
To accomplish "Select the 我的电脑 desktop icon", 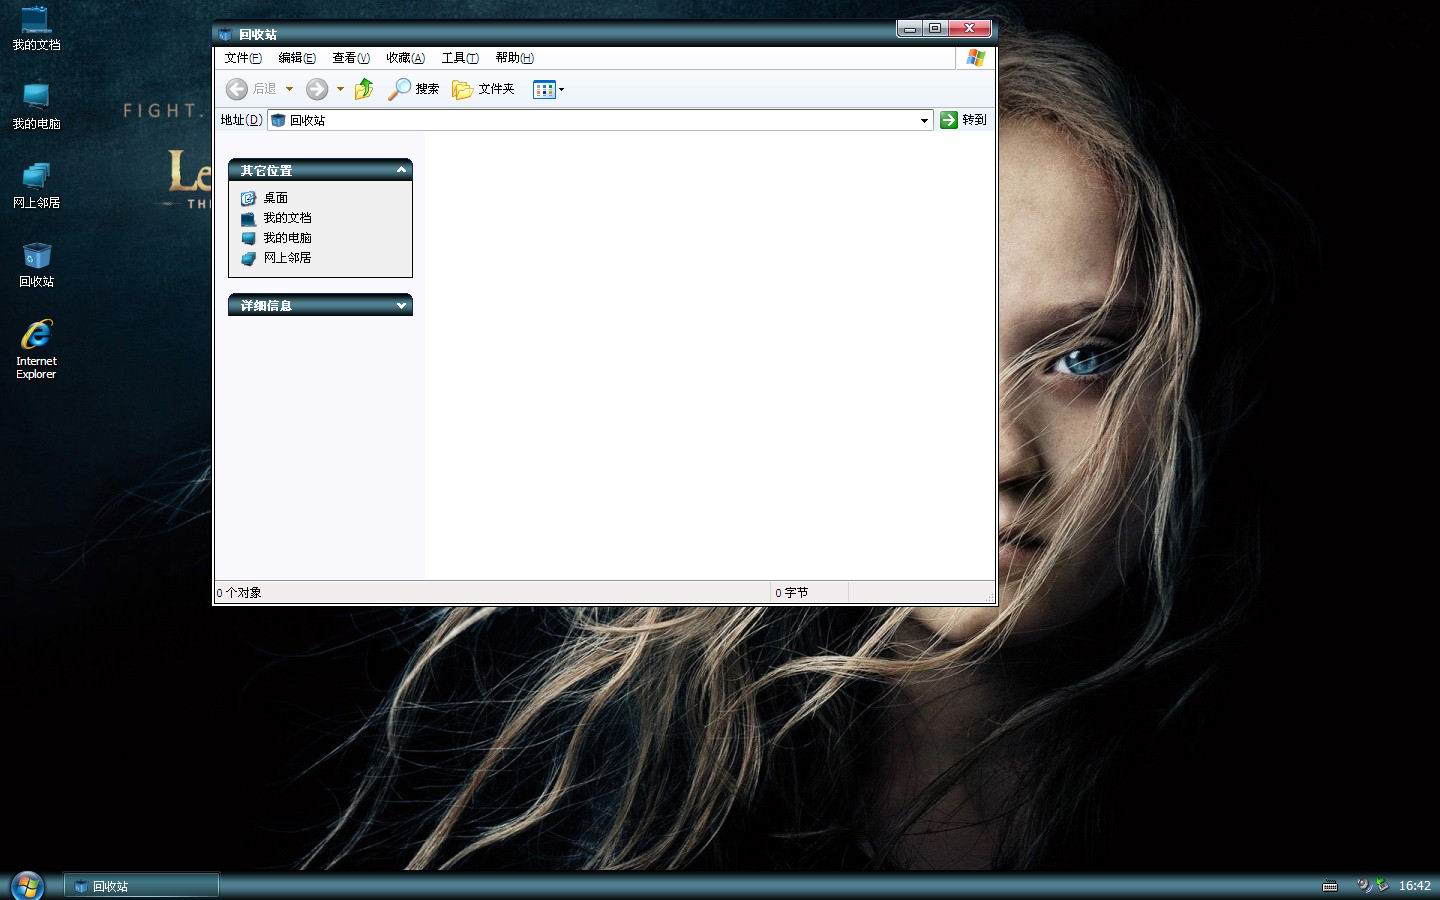I will point(36,107).
